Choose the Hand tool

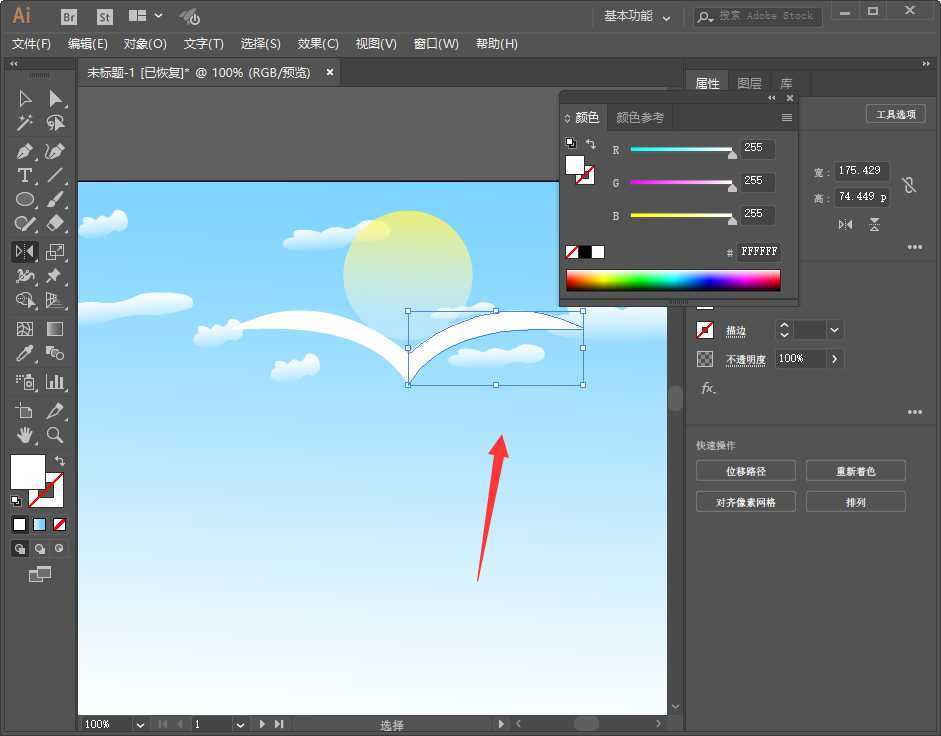25,435
